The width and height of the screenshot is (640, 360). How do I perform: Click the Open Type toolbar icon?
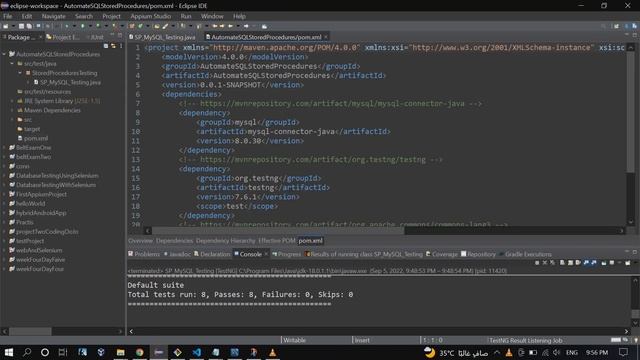pyautogui.click(x=157, y=26)
